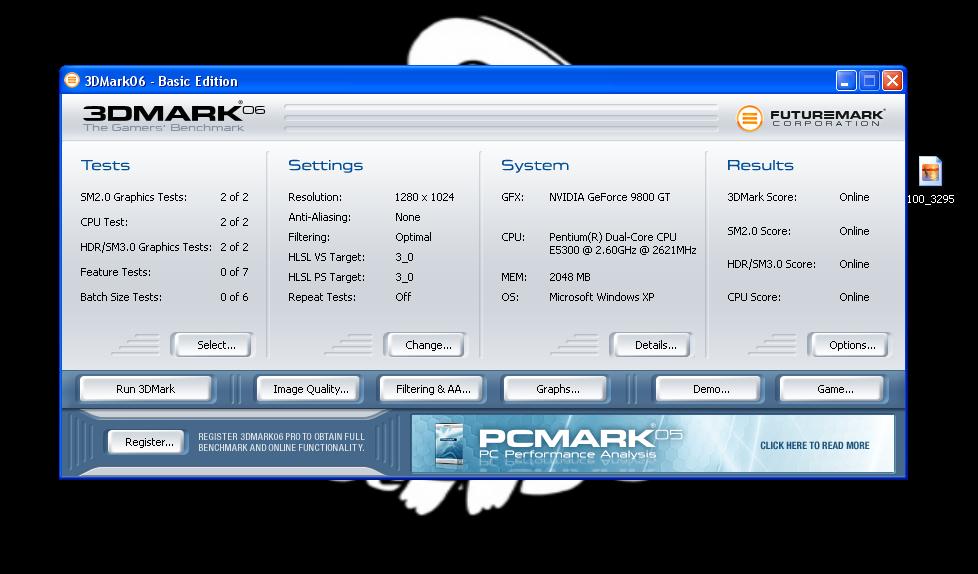
Task: Close the 3DMark06 window
Action: point(893,80)
